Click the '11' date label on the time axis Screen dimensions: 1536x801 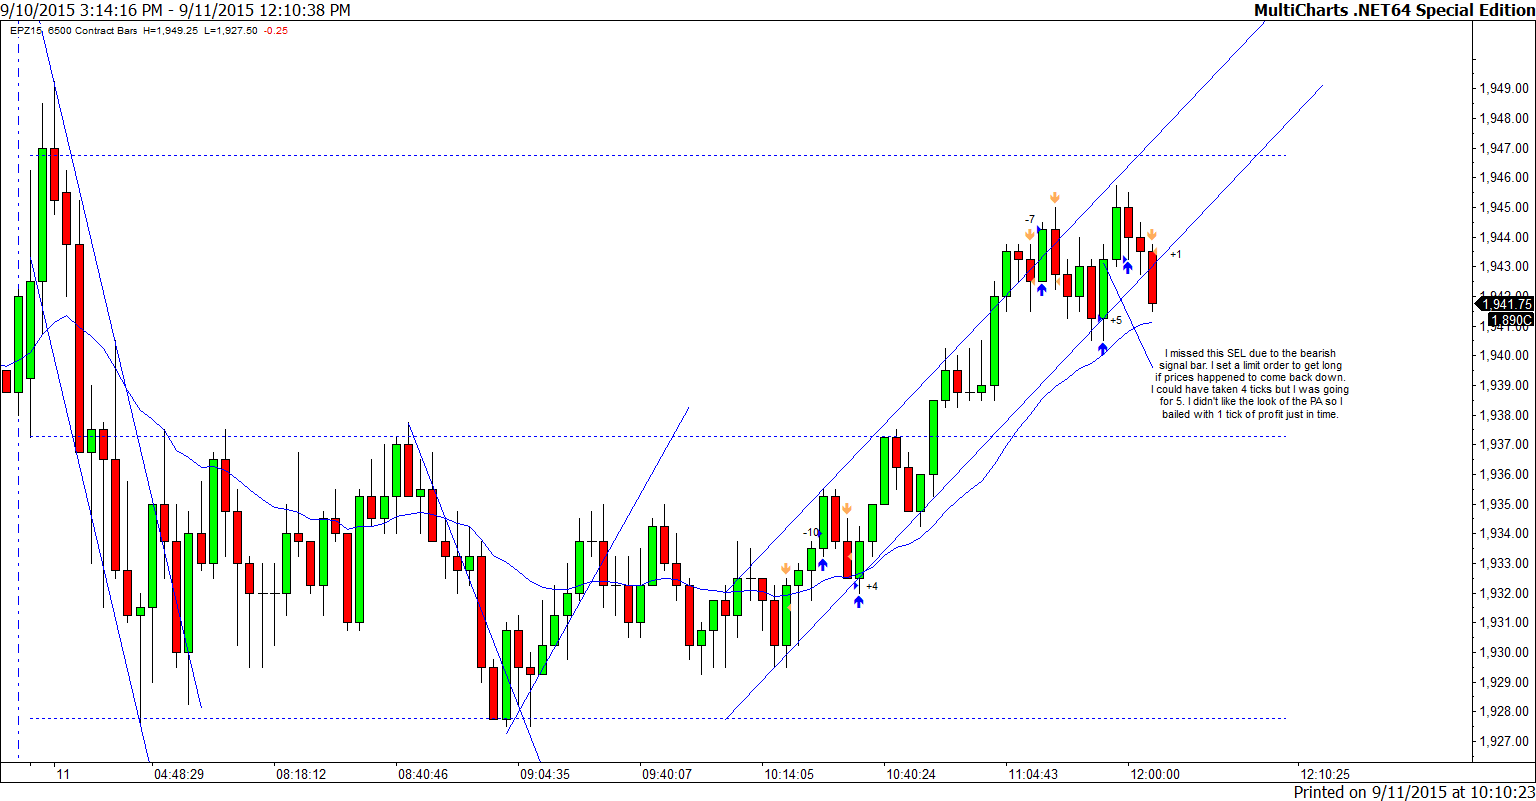63,774
